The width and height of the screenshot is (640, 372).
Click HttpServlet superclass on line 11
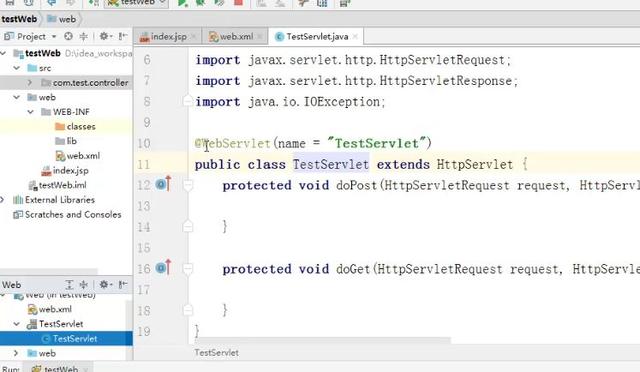click(x=475, y=165)
